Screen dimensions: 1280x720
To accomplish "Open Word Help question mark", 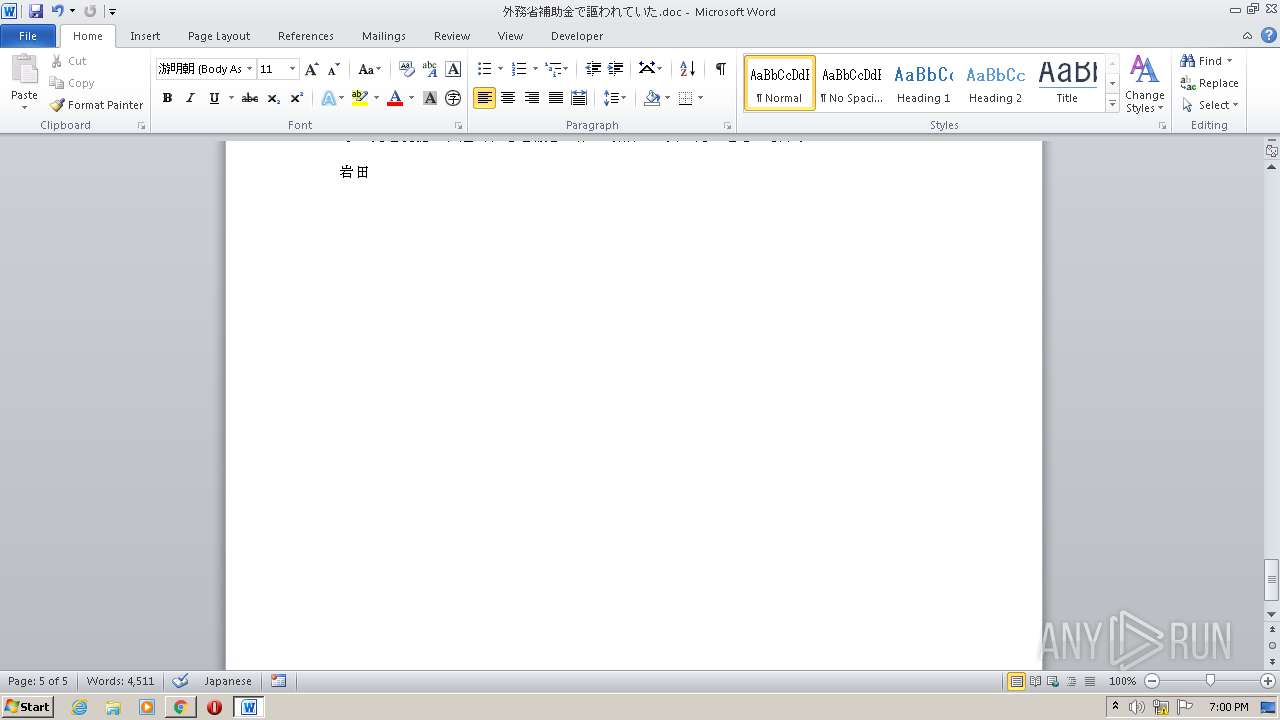I will 1268,35.
